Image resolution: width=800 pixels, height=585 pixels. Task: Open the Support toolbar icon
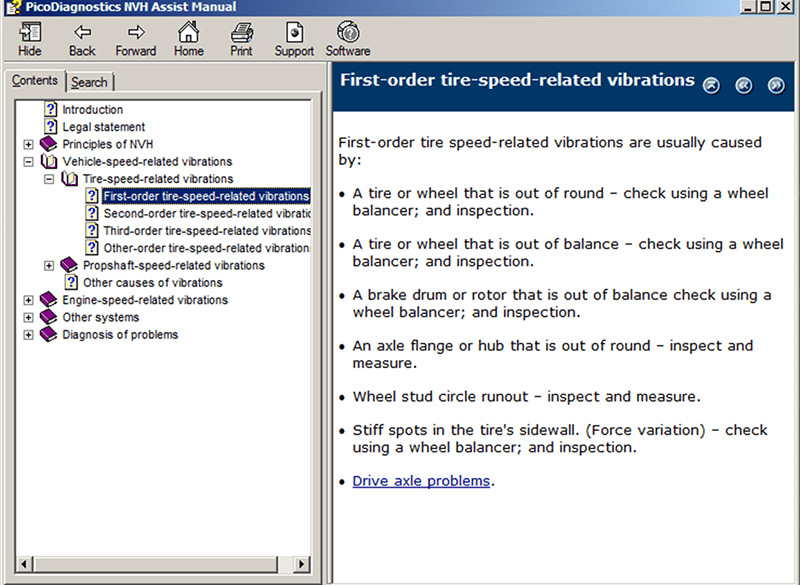tap(294, 39)
